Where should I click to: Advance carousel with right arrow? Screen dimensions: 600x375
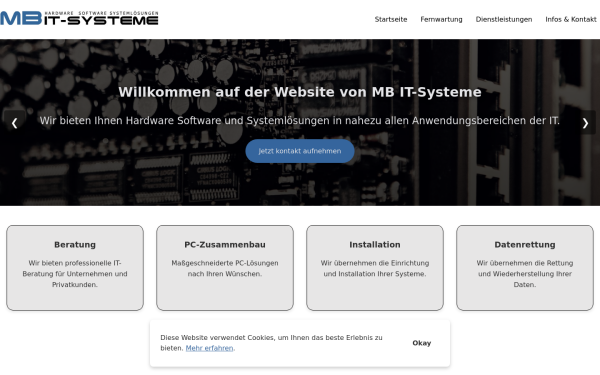[x=585, y=122]
